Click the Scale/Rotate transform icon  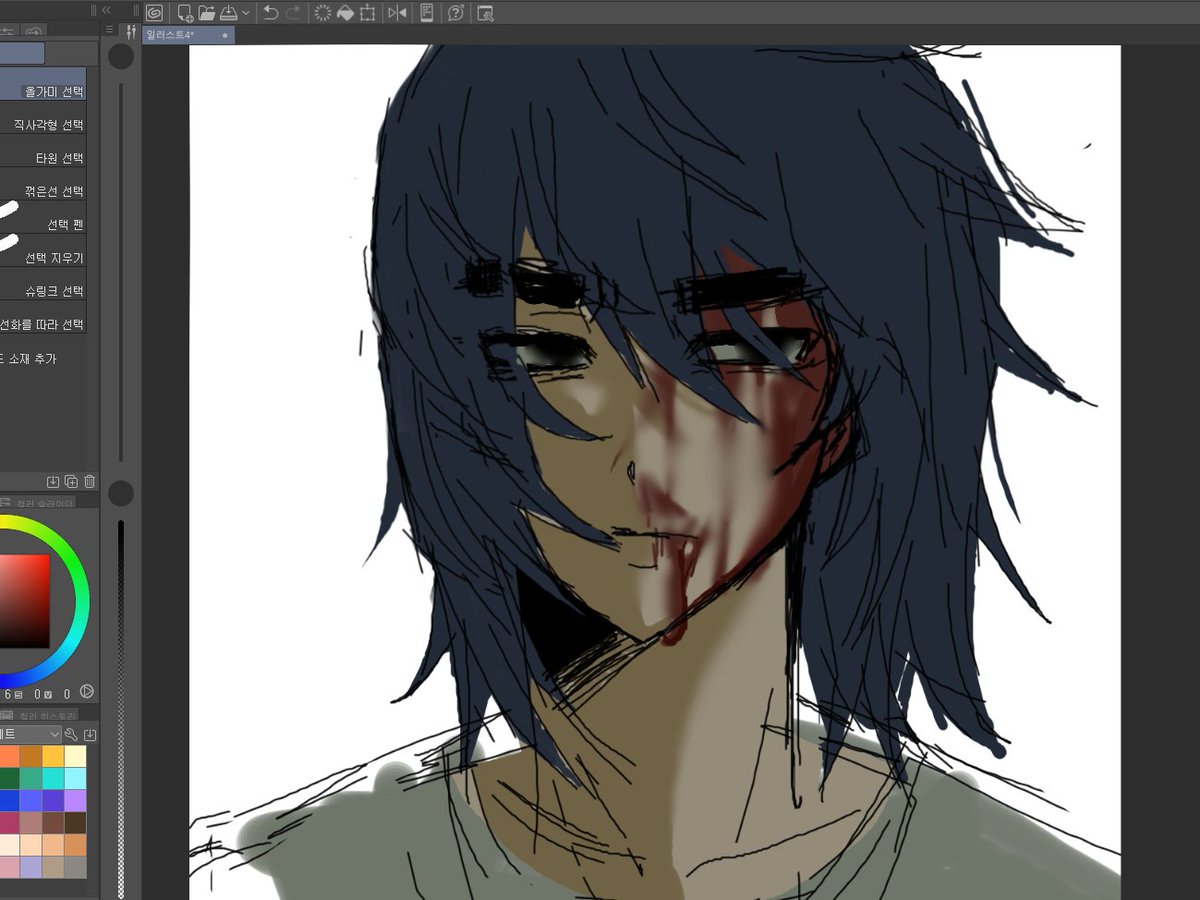[367, 13]
